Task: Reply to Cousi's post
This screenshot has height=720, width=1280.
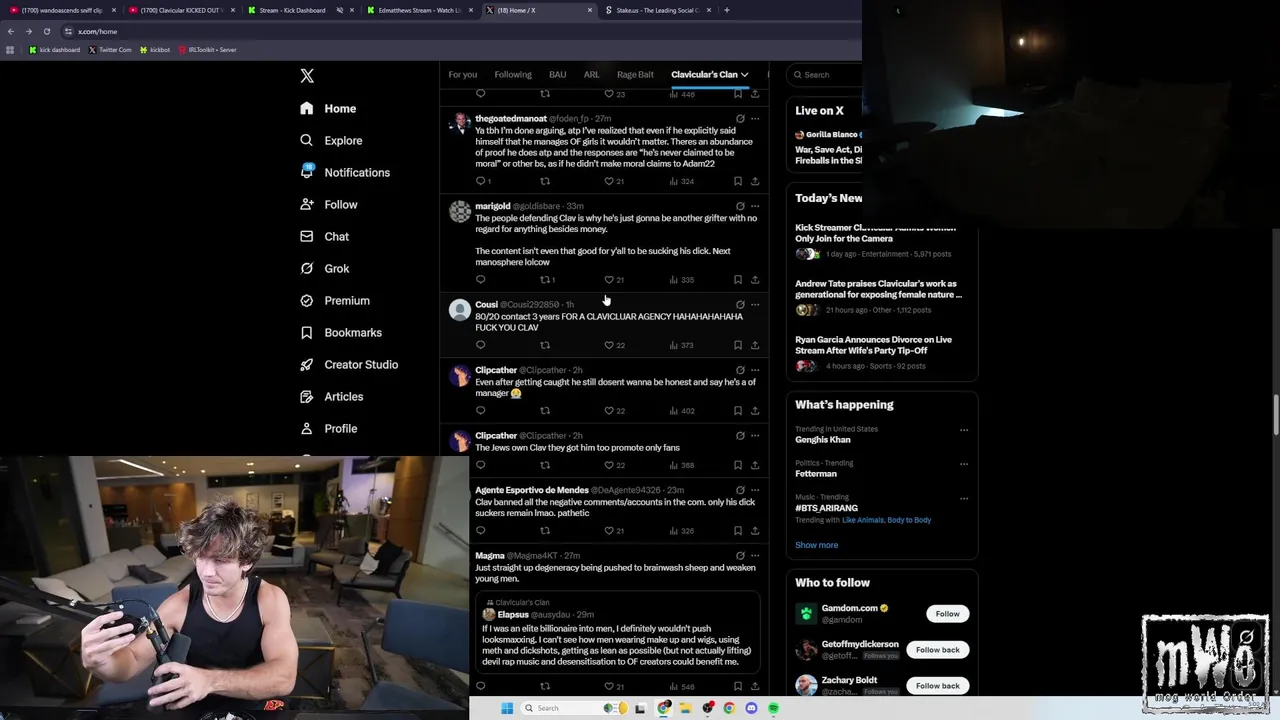Action: [x=480, y=345]
